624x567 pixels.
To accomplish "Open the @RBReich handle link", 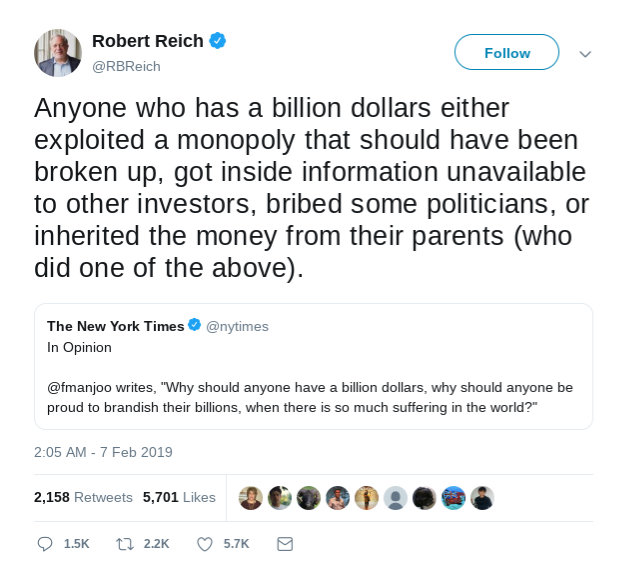I will coord(126,66).
